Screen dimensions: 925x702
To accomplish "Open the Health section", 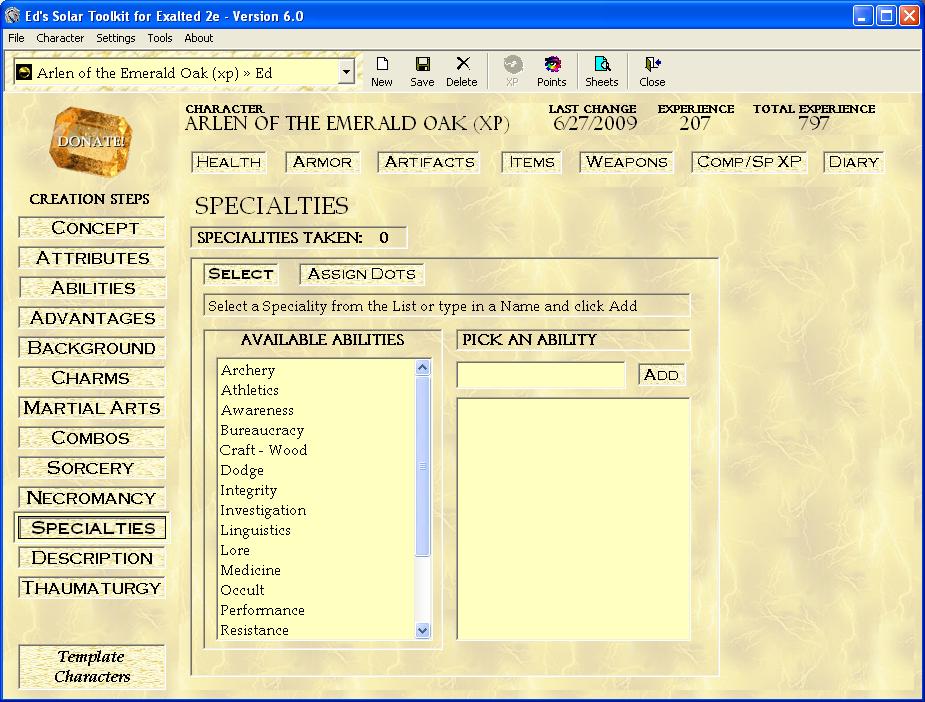I will point(229,162).
